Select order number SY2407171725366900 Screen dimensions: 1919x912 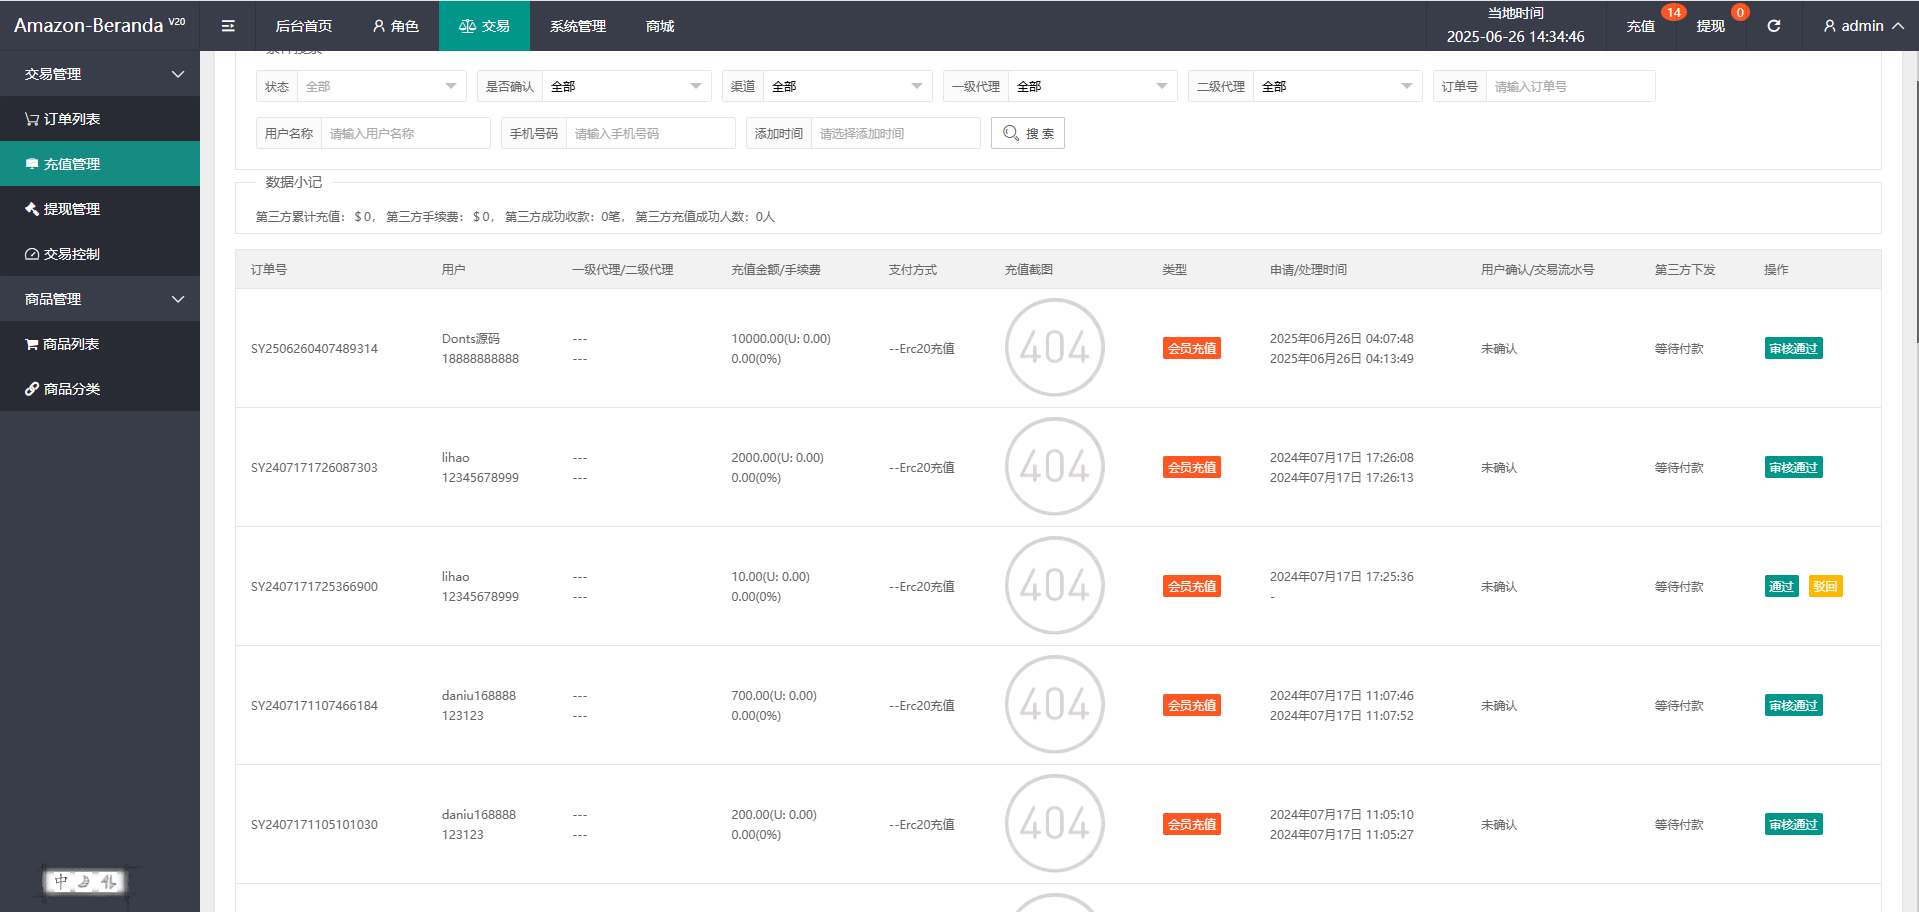(x=314, y=587)
